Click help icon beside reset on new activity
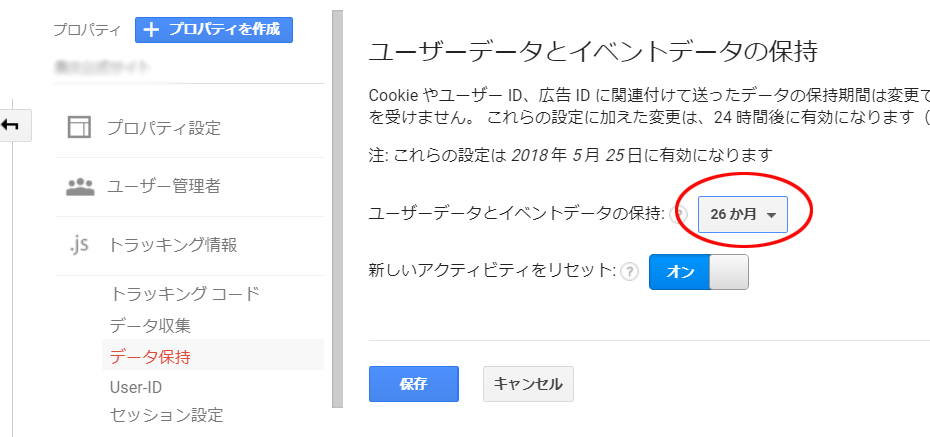The width and height of the screenshot is (930, 437). pos(629,272)
